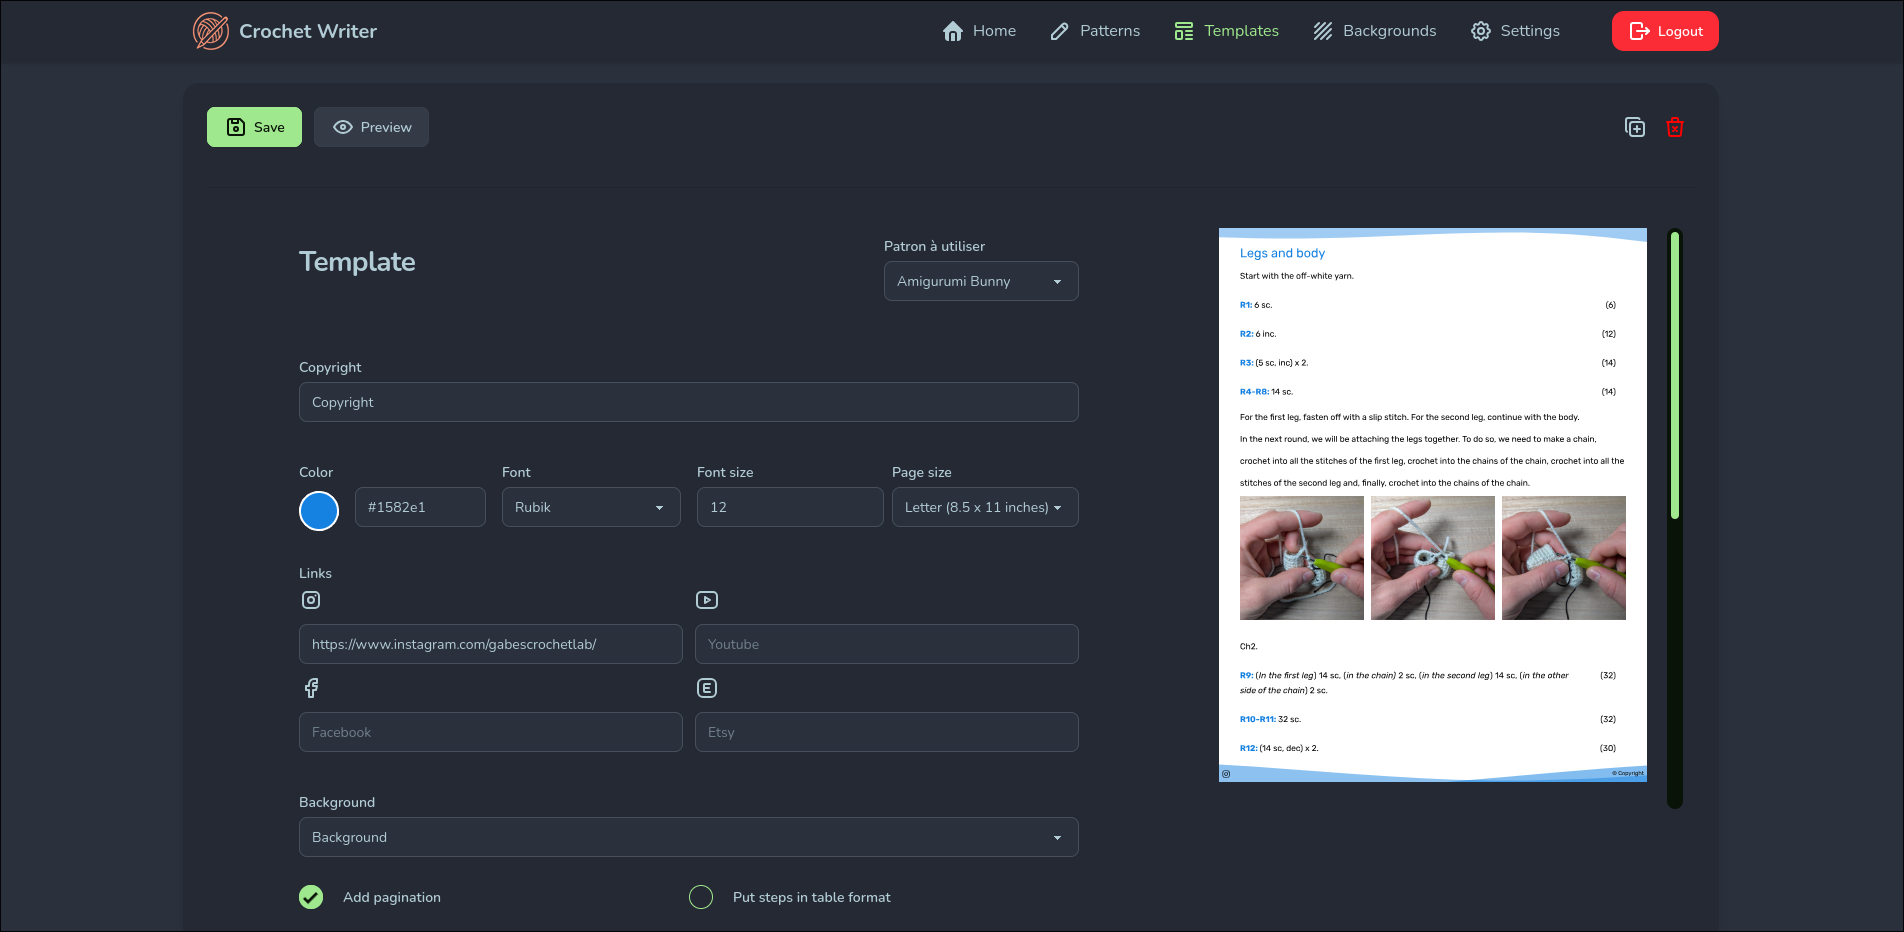Focus the Etsy link field
This screenshot has height=932, width=1904.
pyautogui.click(x=887, y=732)
